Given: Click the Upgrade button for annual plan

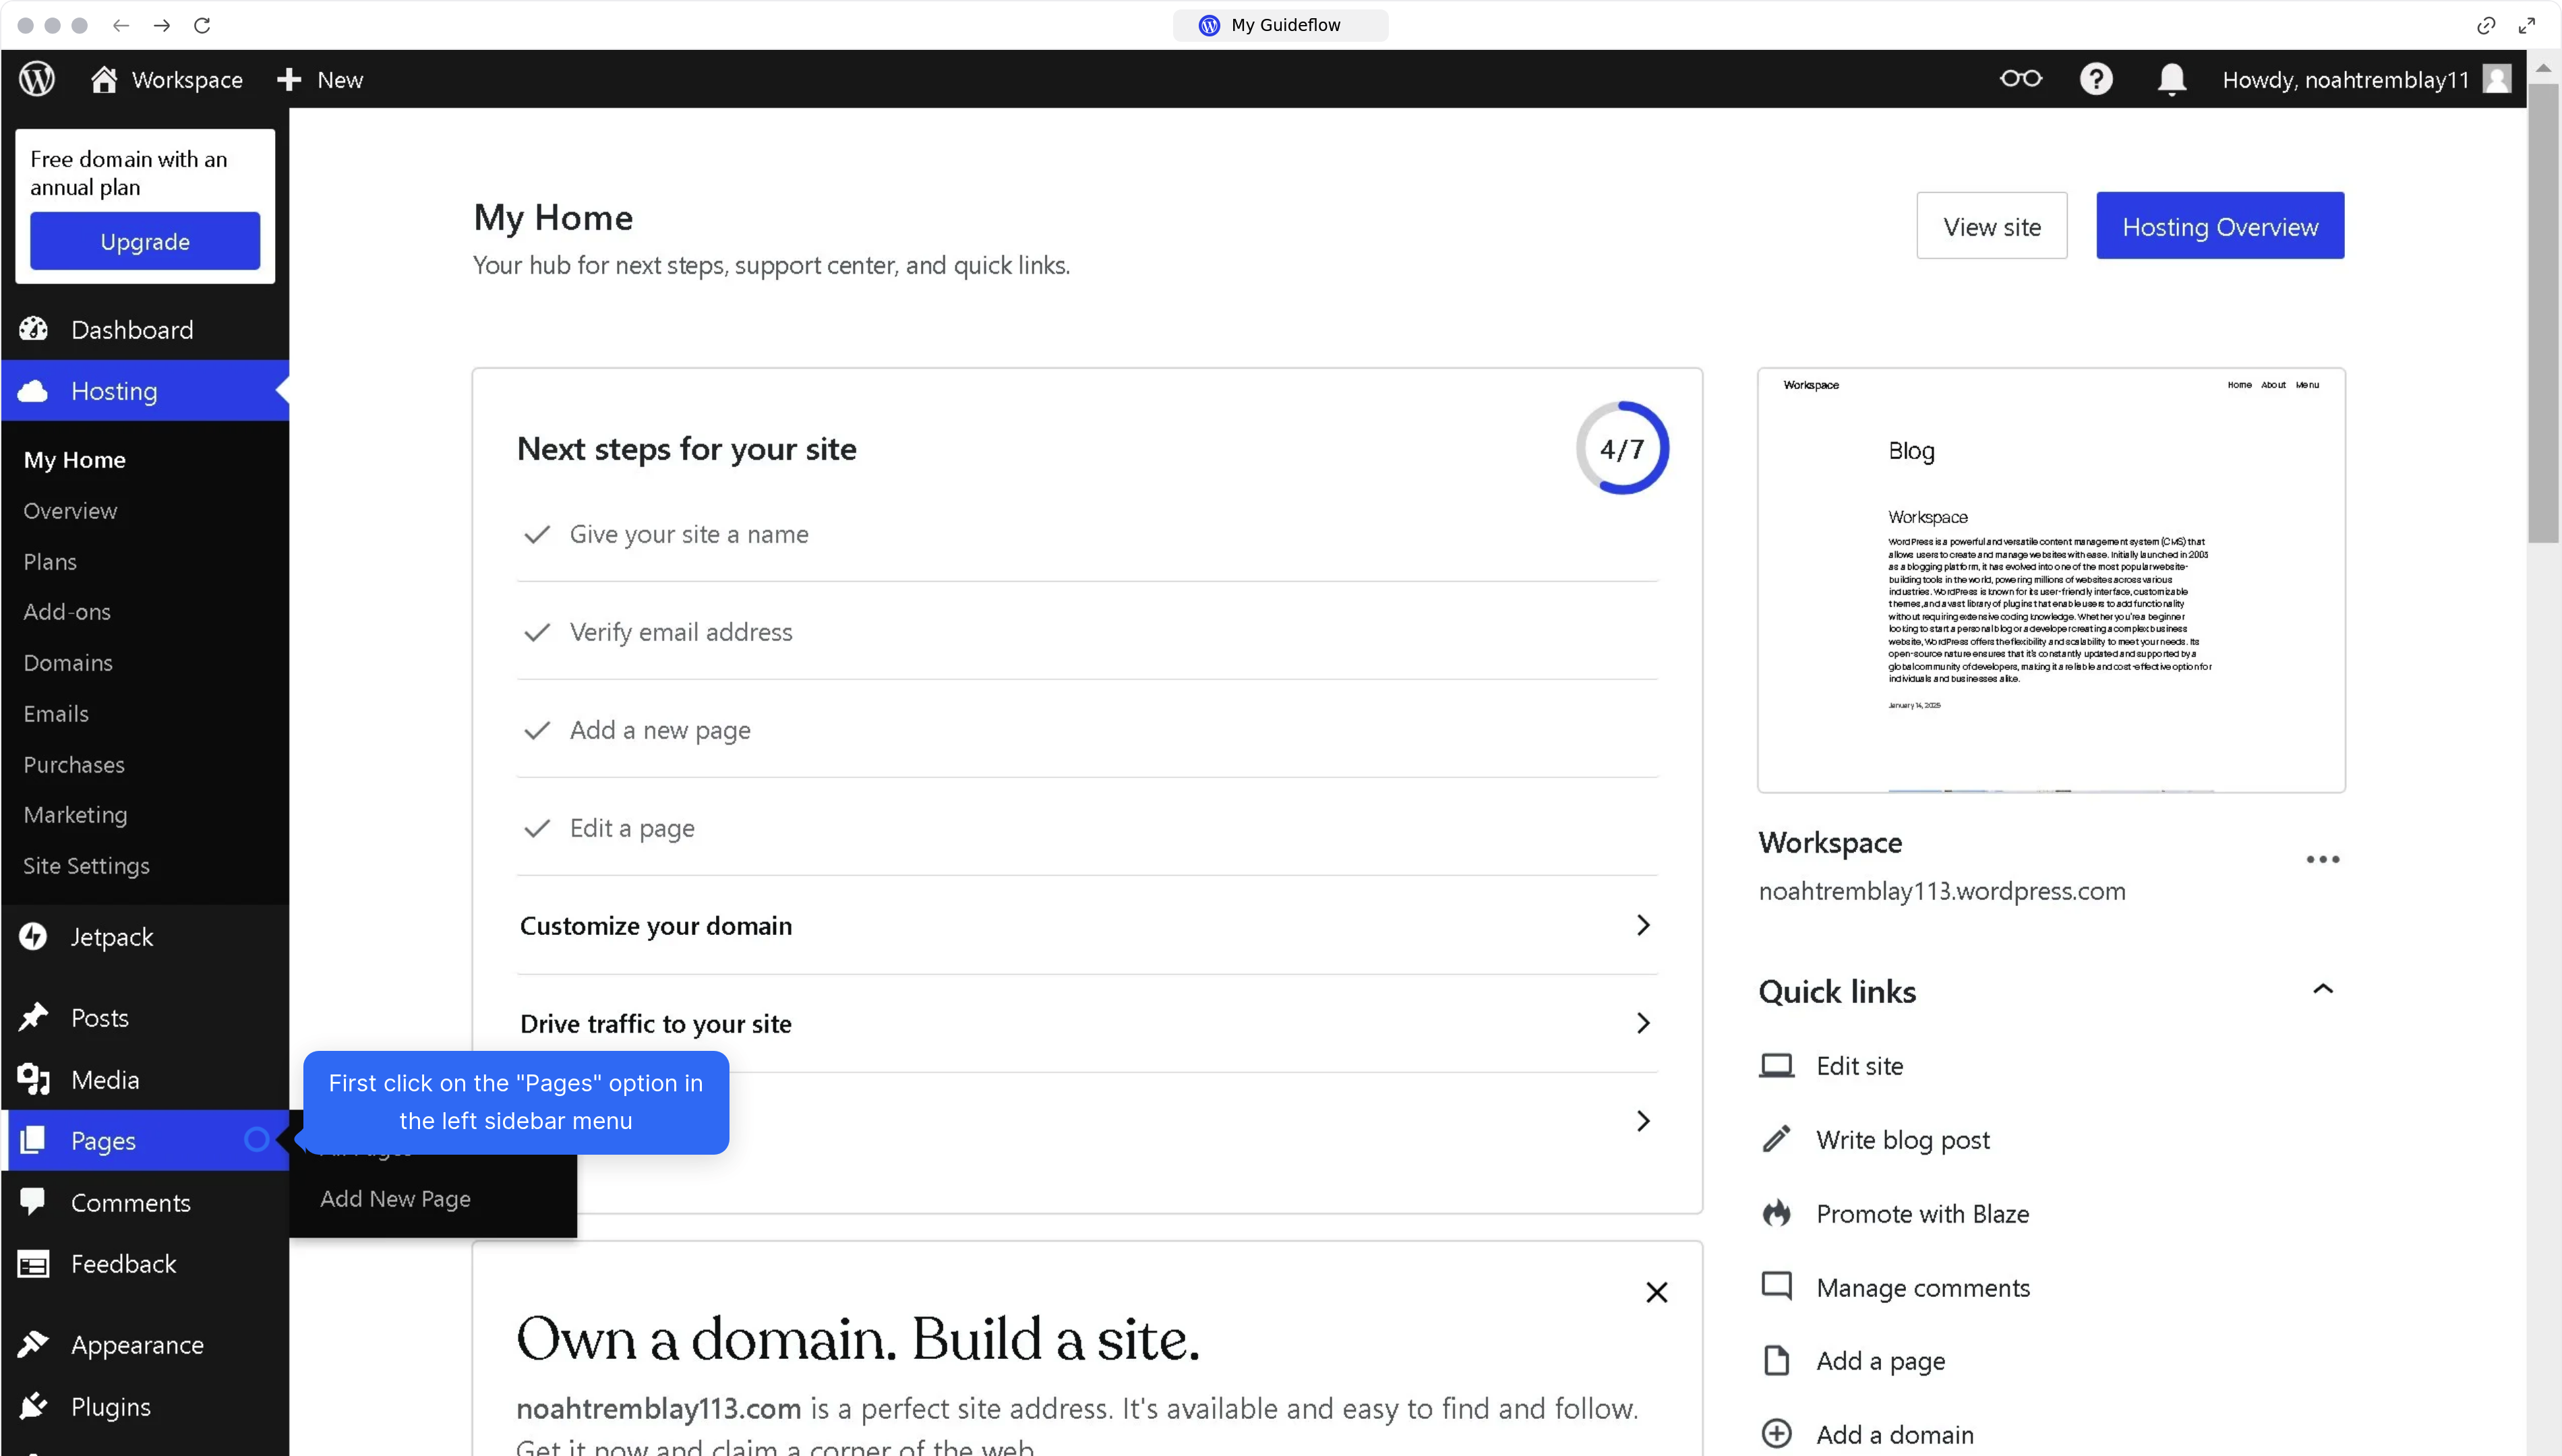Looking at the screenshot, I should pyautogui.click(x=144, y=240).
